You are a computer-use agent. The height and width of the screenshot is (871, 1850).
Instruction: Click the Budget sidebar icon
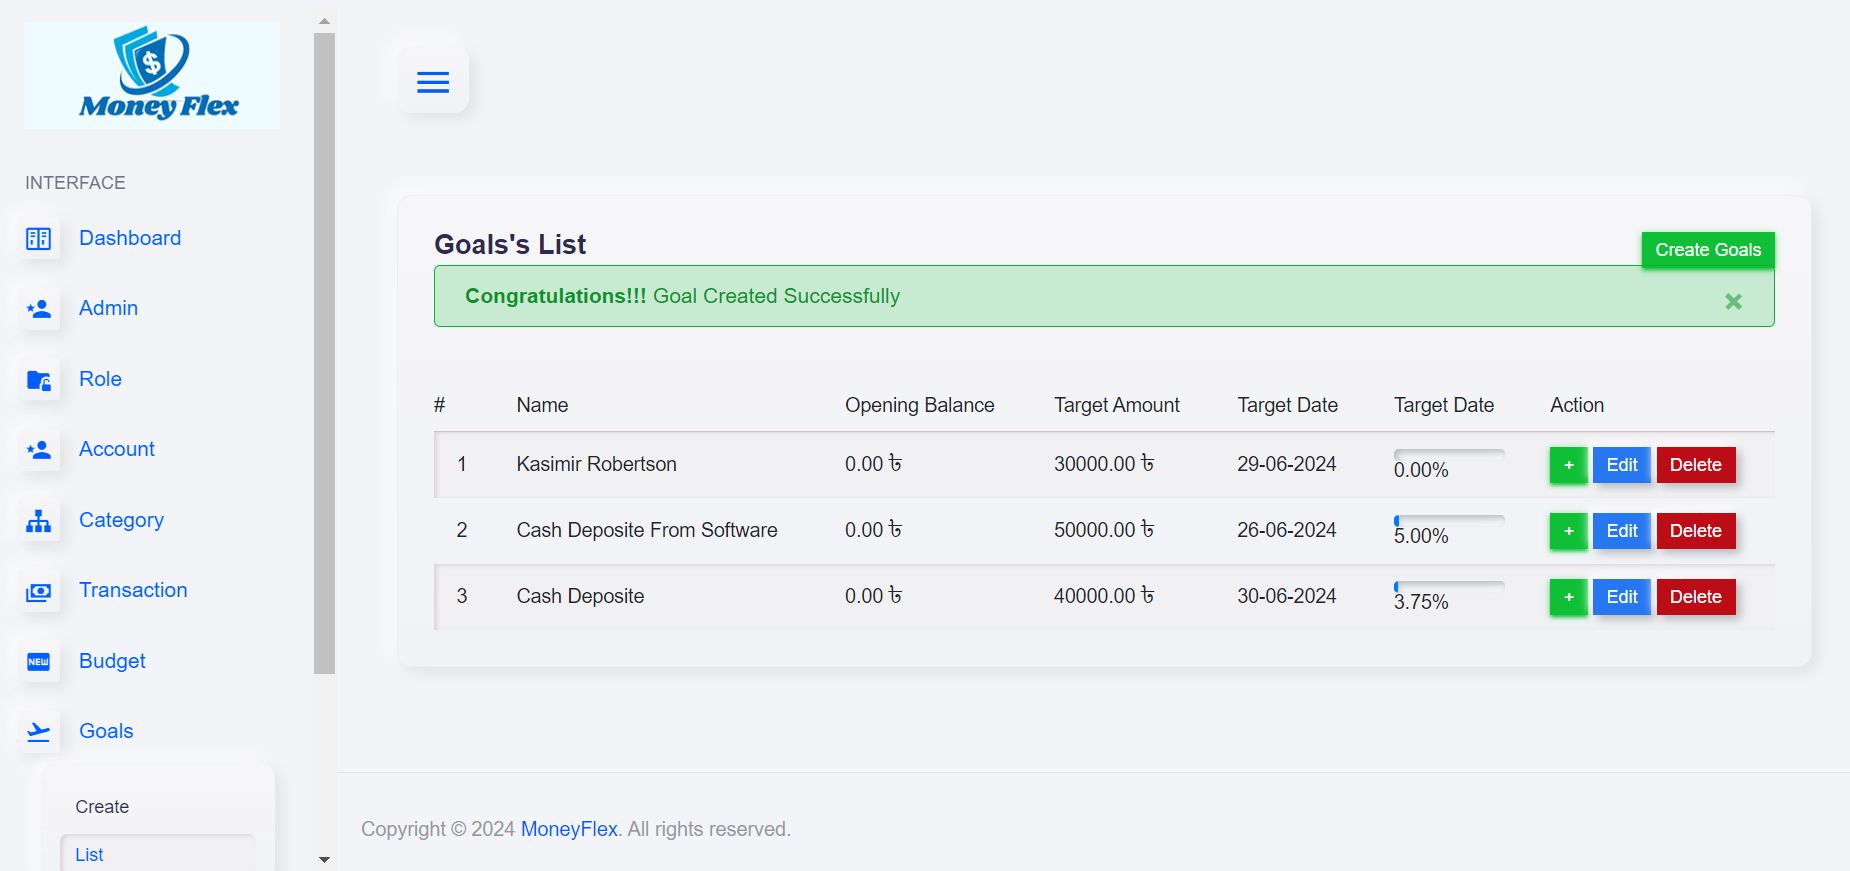pos(39,662)
